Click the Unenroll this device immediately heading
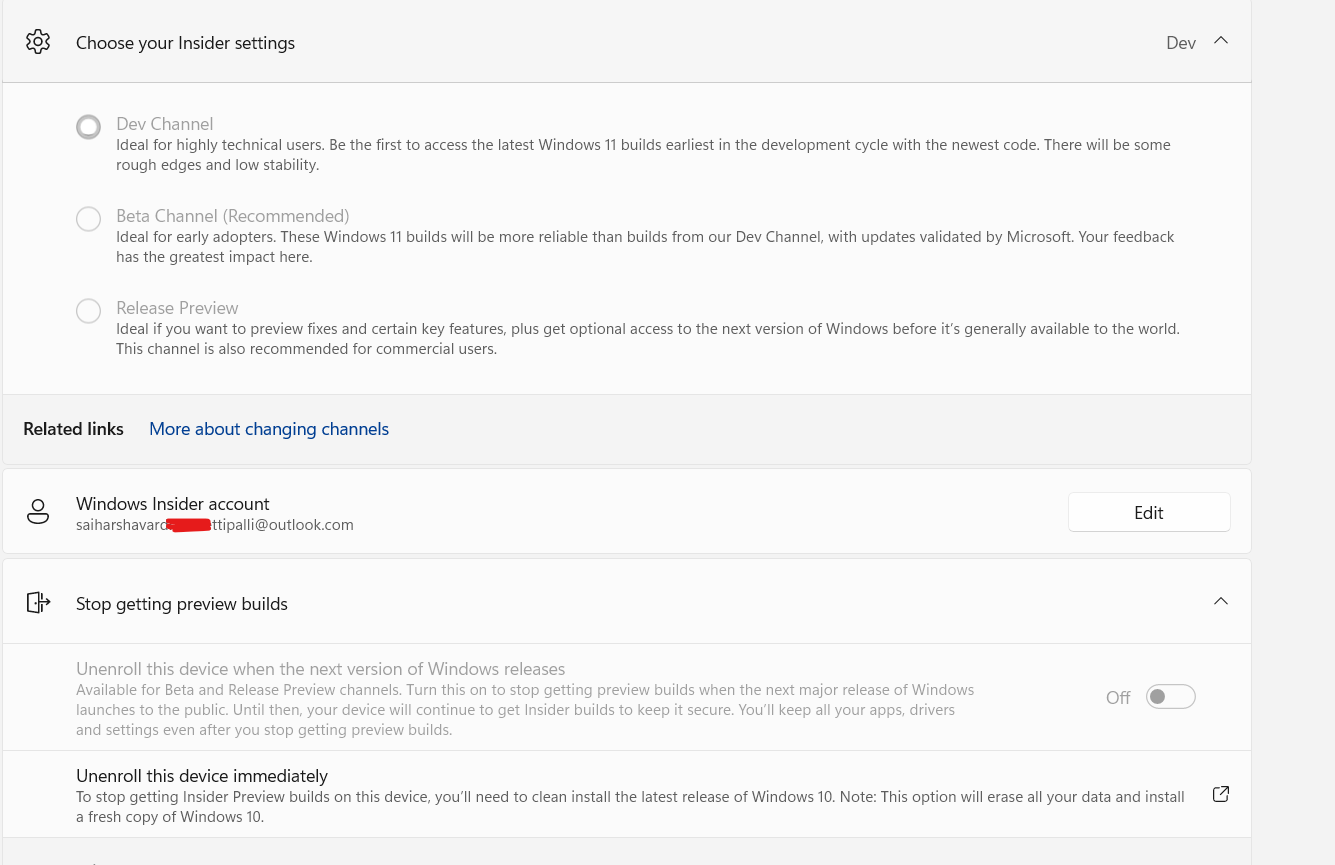1335x865 pixels. [202, 776]
